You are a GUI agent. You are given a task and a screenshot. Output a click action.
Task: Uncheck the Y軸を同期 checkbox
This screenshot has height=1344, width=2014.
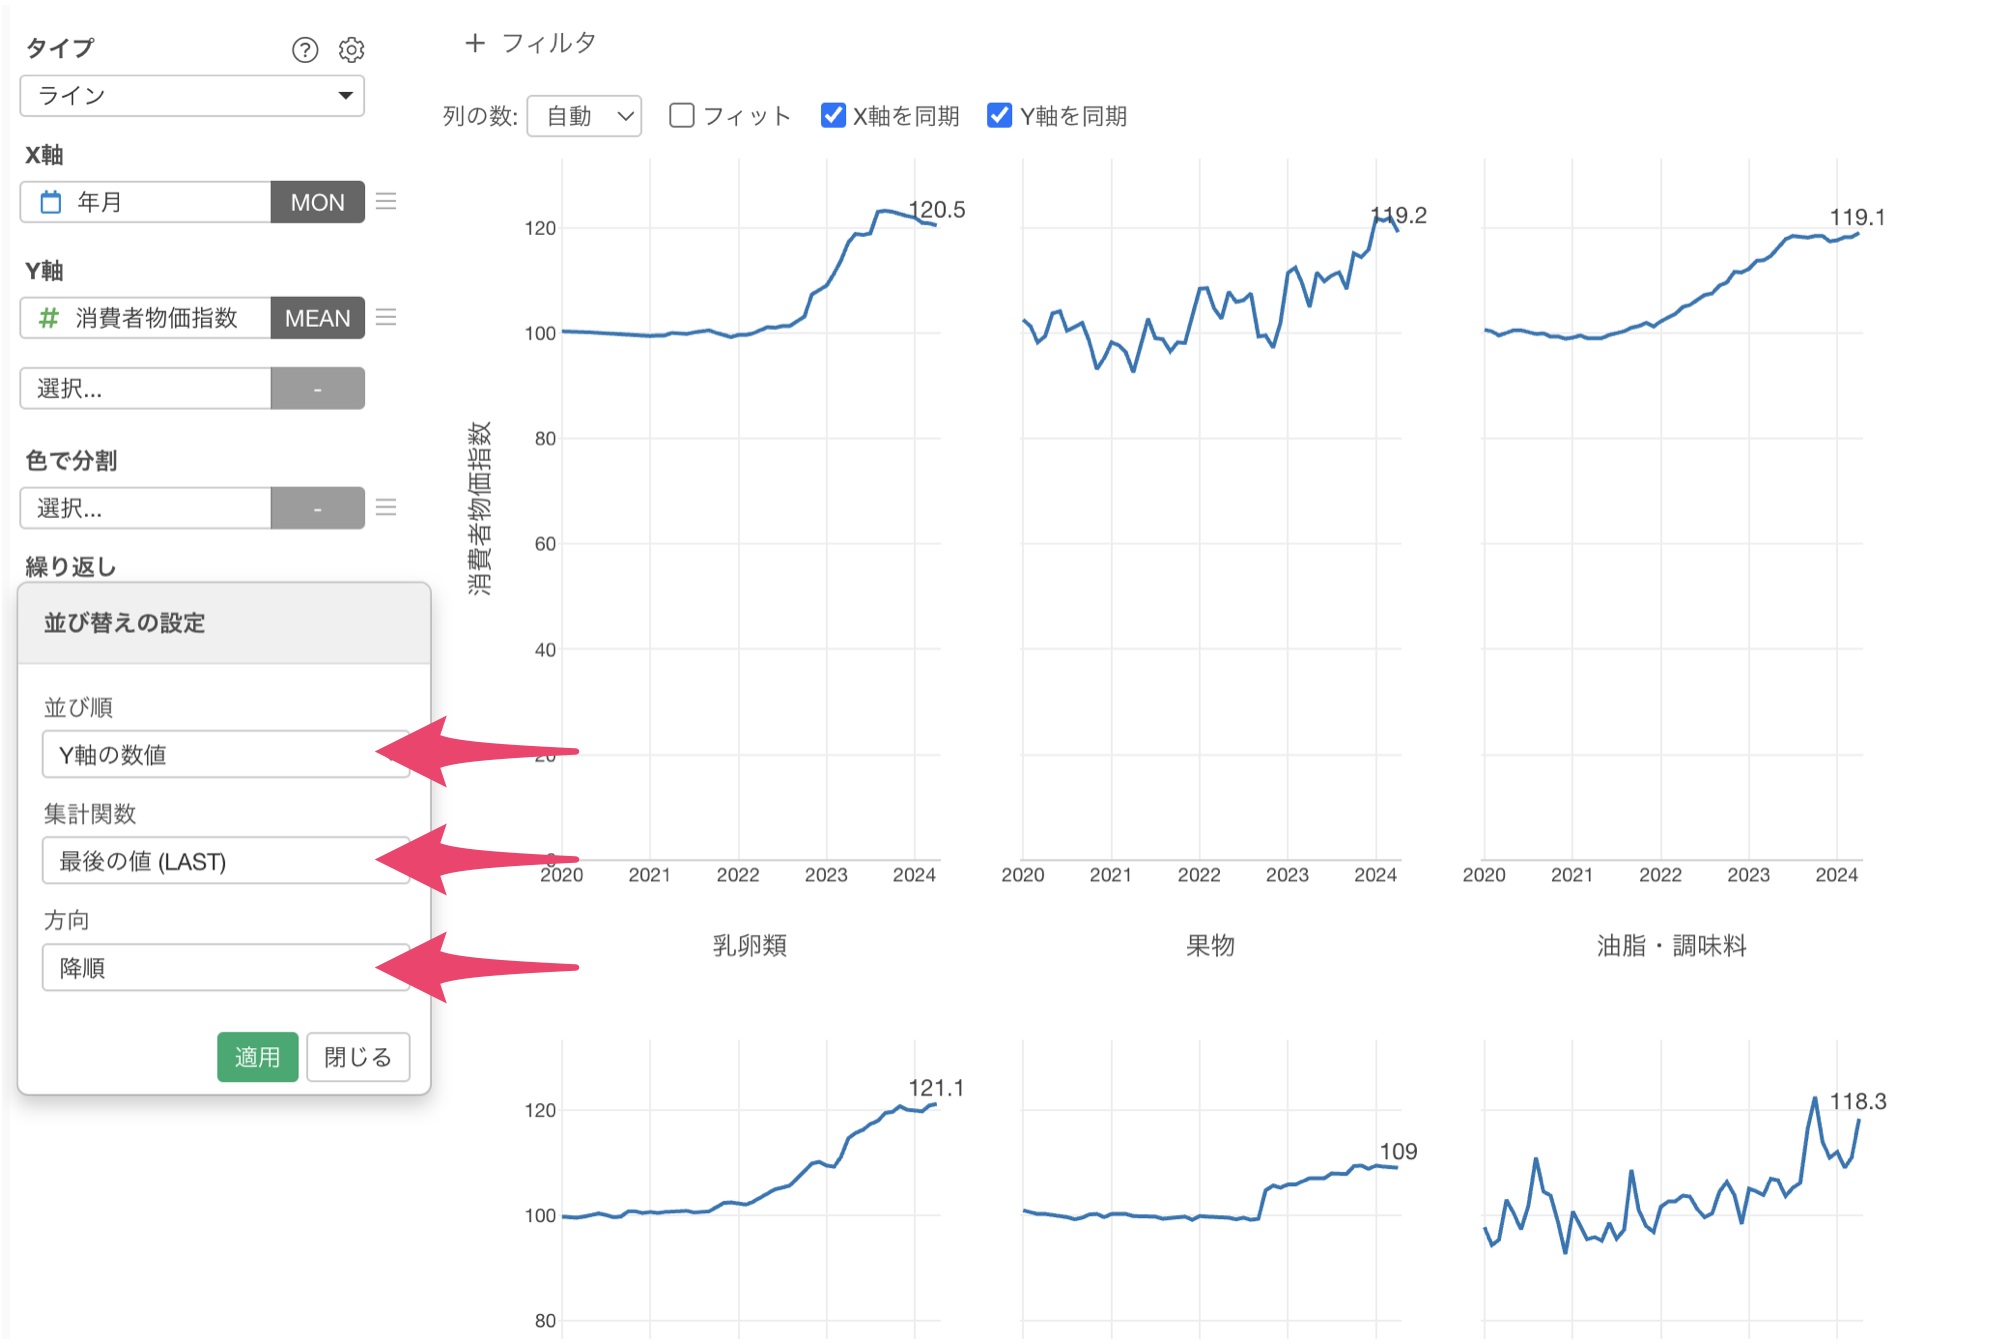[x=999, y=115]
